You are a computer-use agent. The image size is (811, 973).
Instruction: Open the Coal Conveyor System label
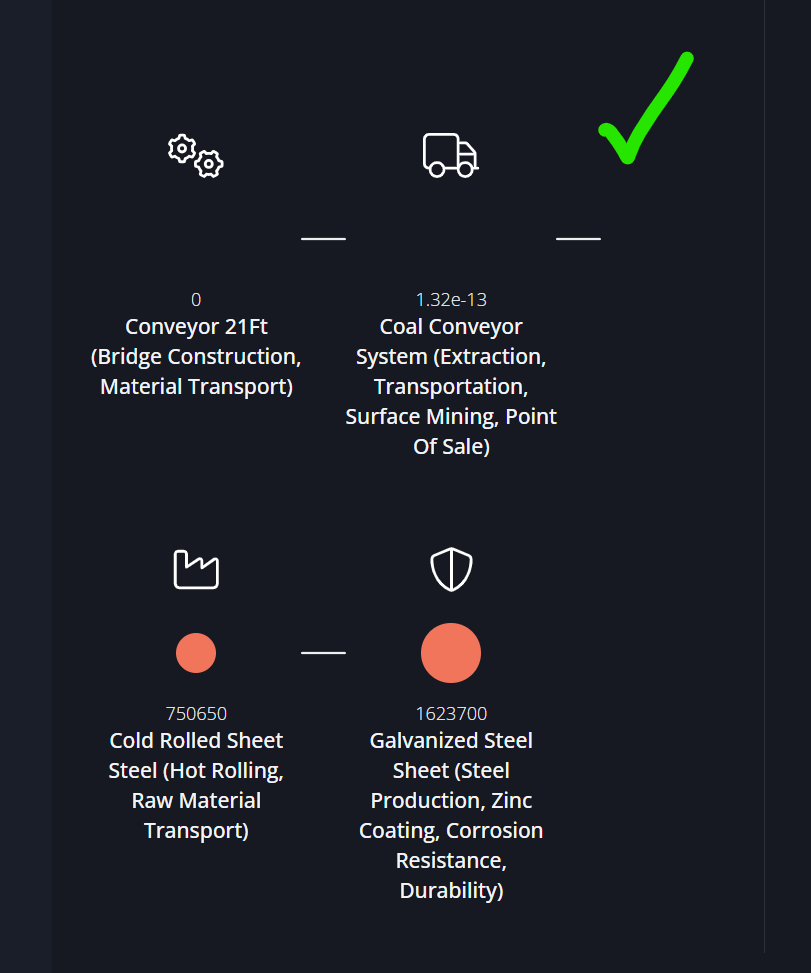pyautogui.click(x=451, y=387)
